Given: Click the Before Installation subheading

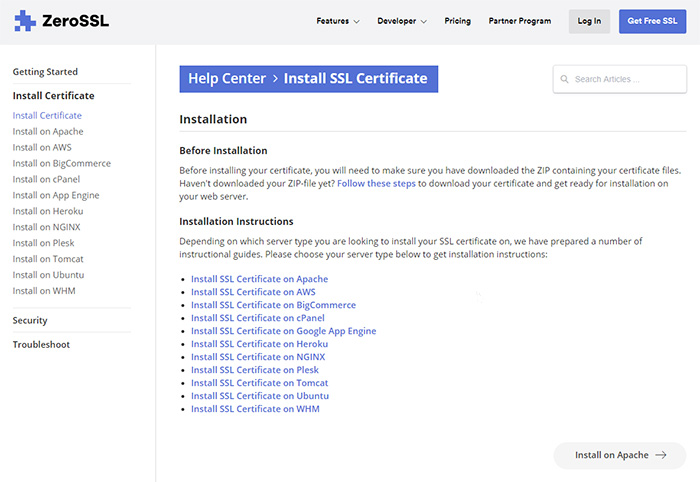Looking at the screenshot, I should [x=223, y=151].
